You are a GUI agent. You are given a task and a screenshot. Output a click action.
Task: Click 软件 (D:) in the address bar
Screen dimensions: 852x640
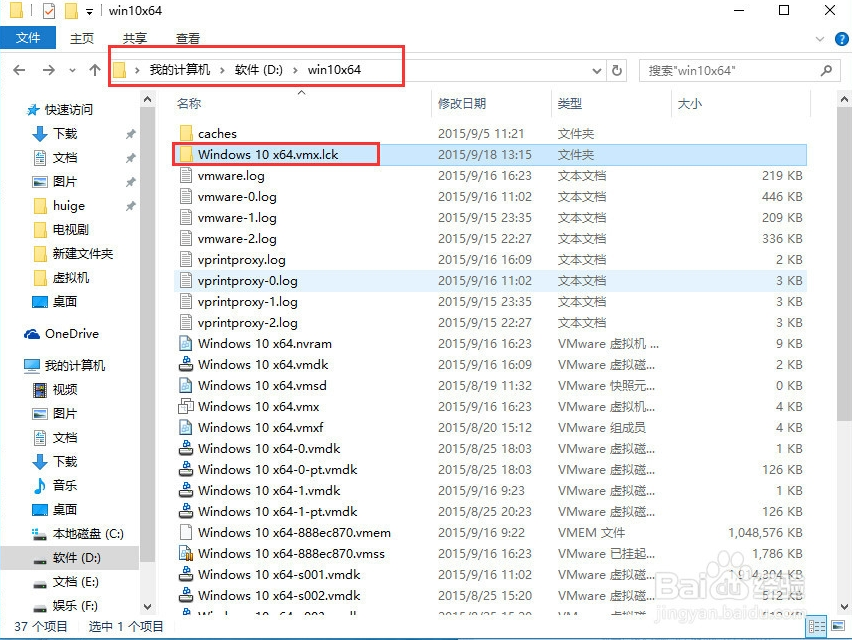point(259,70)
